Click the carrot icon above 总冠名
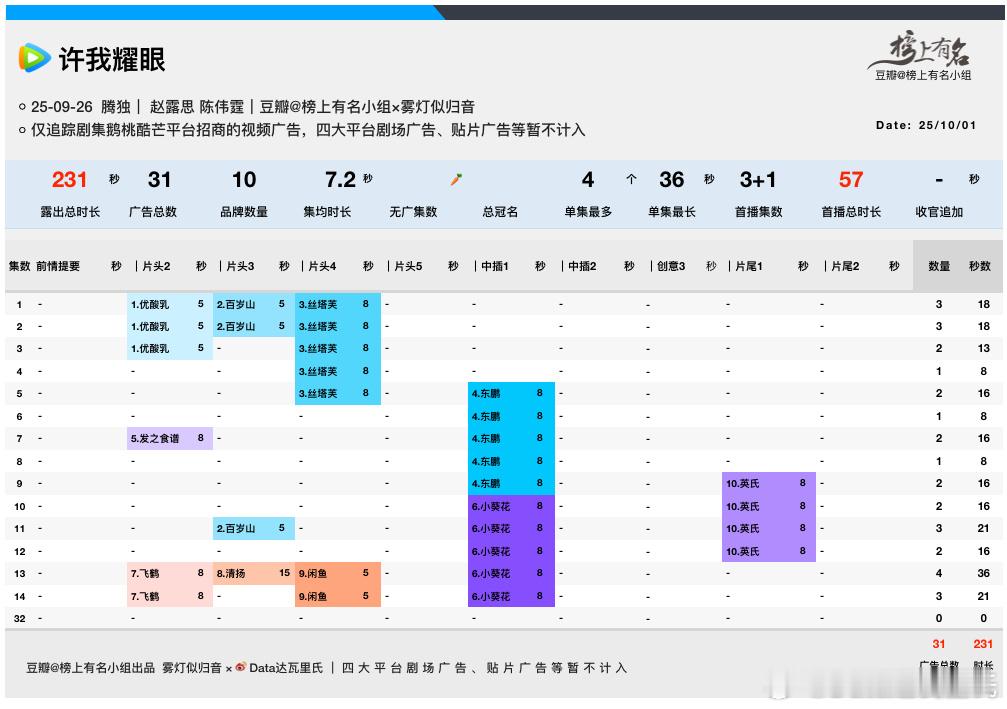 (456, 179)
